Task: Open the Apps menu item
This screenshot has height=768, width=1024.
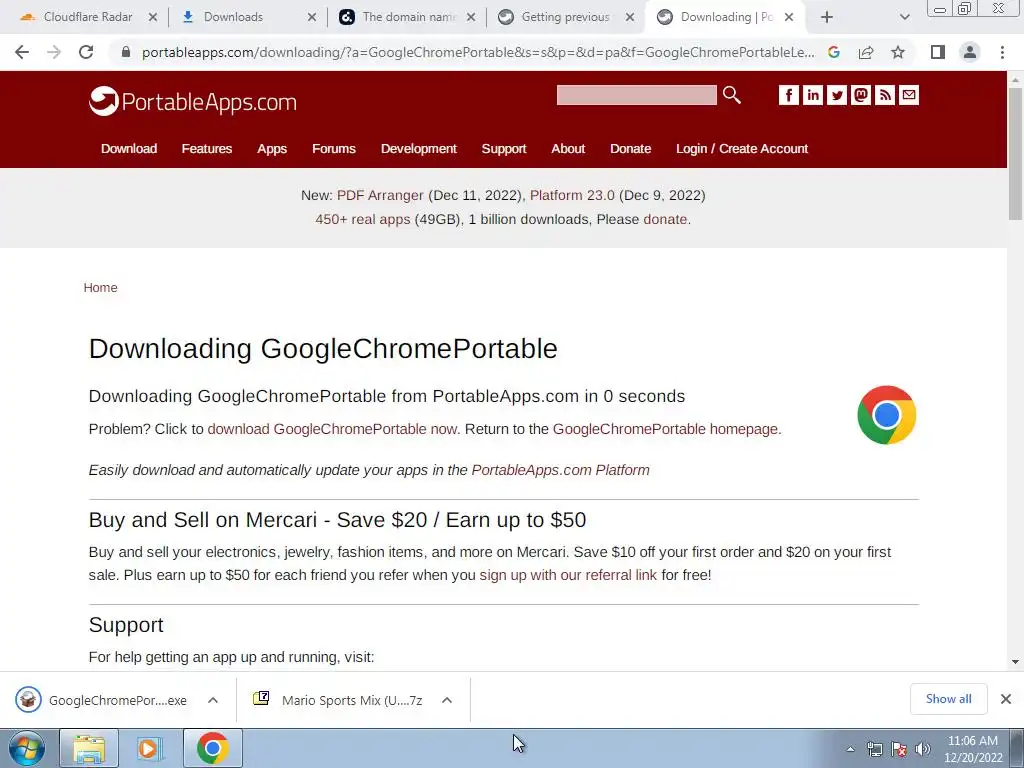Action: [x=272, y=149]
